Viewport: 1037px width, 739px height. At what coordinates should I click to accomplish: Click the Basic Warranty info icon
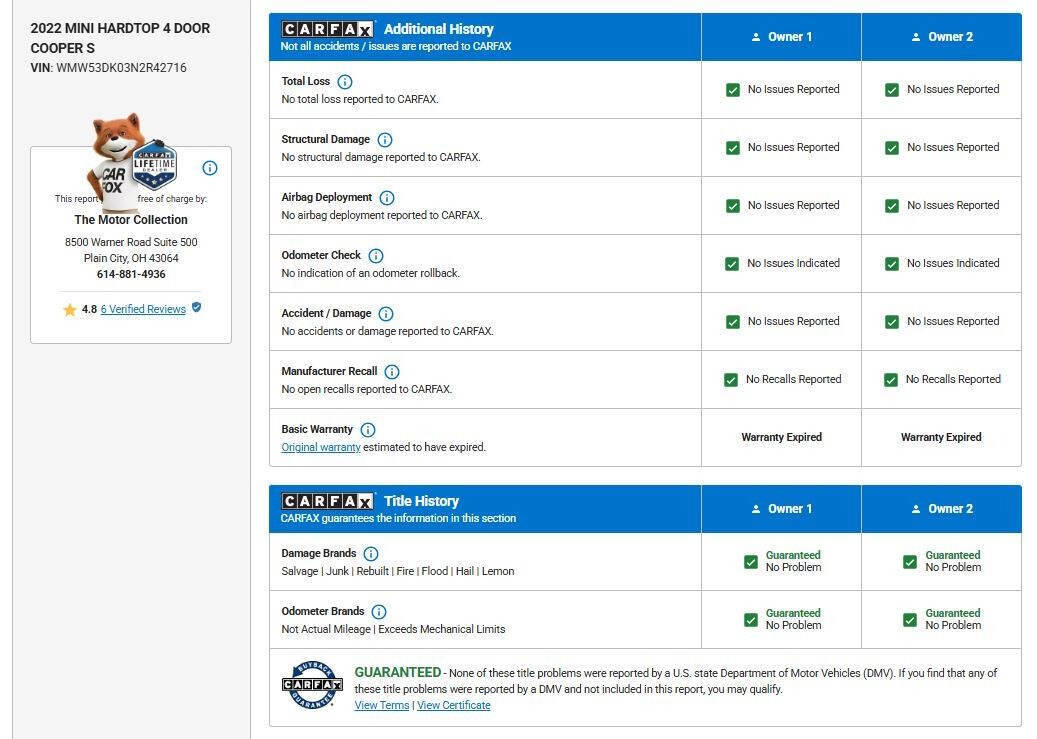click(368, 430)
